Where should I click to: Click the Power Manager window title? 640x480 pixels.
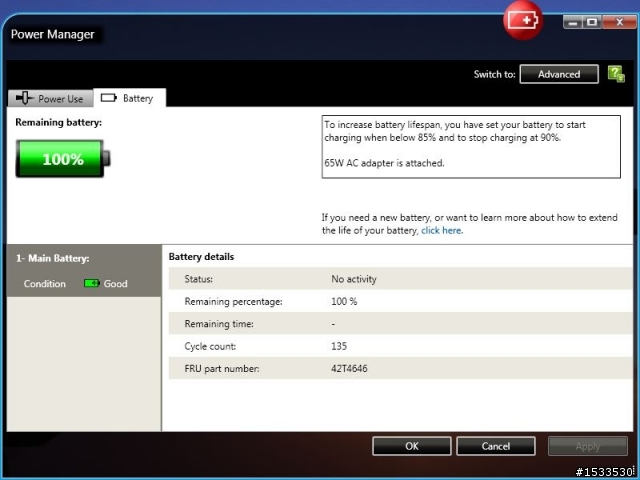coord(53,34)
